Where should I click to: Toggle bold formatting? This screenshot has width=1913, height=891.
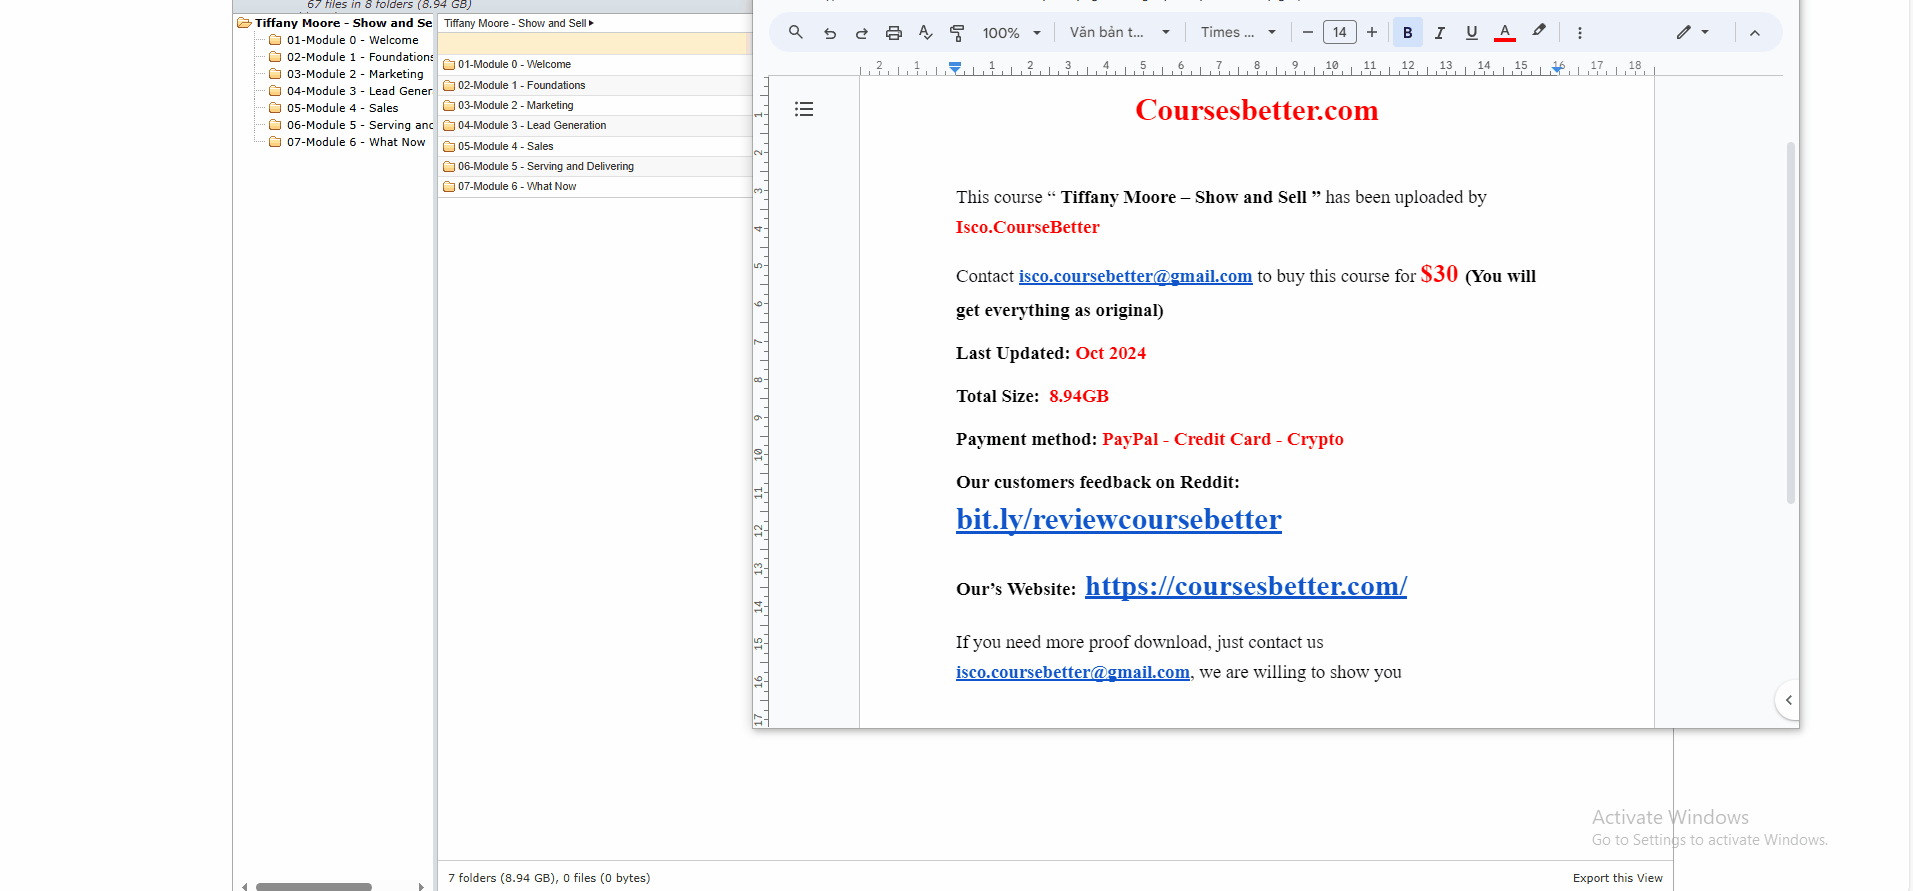[1407, 33]
